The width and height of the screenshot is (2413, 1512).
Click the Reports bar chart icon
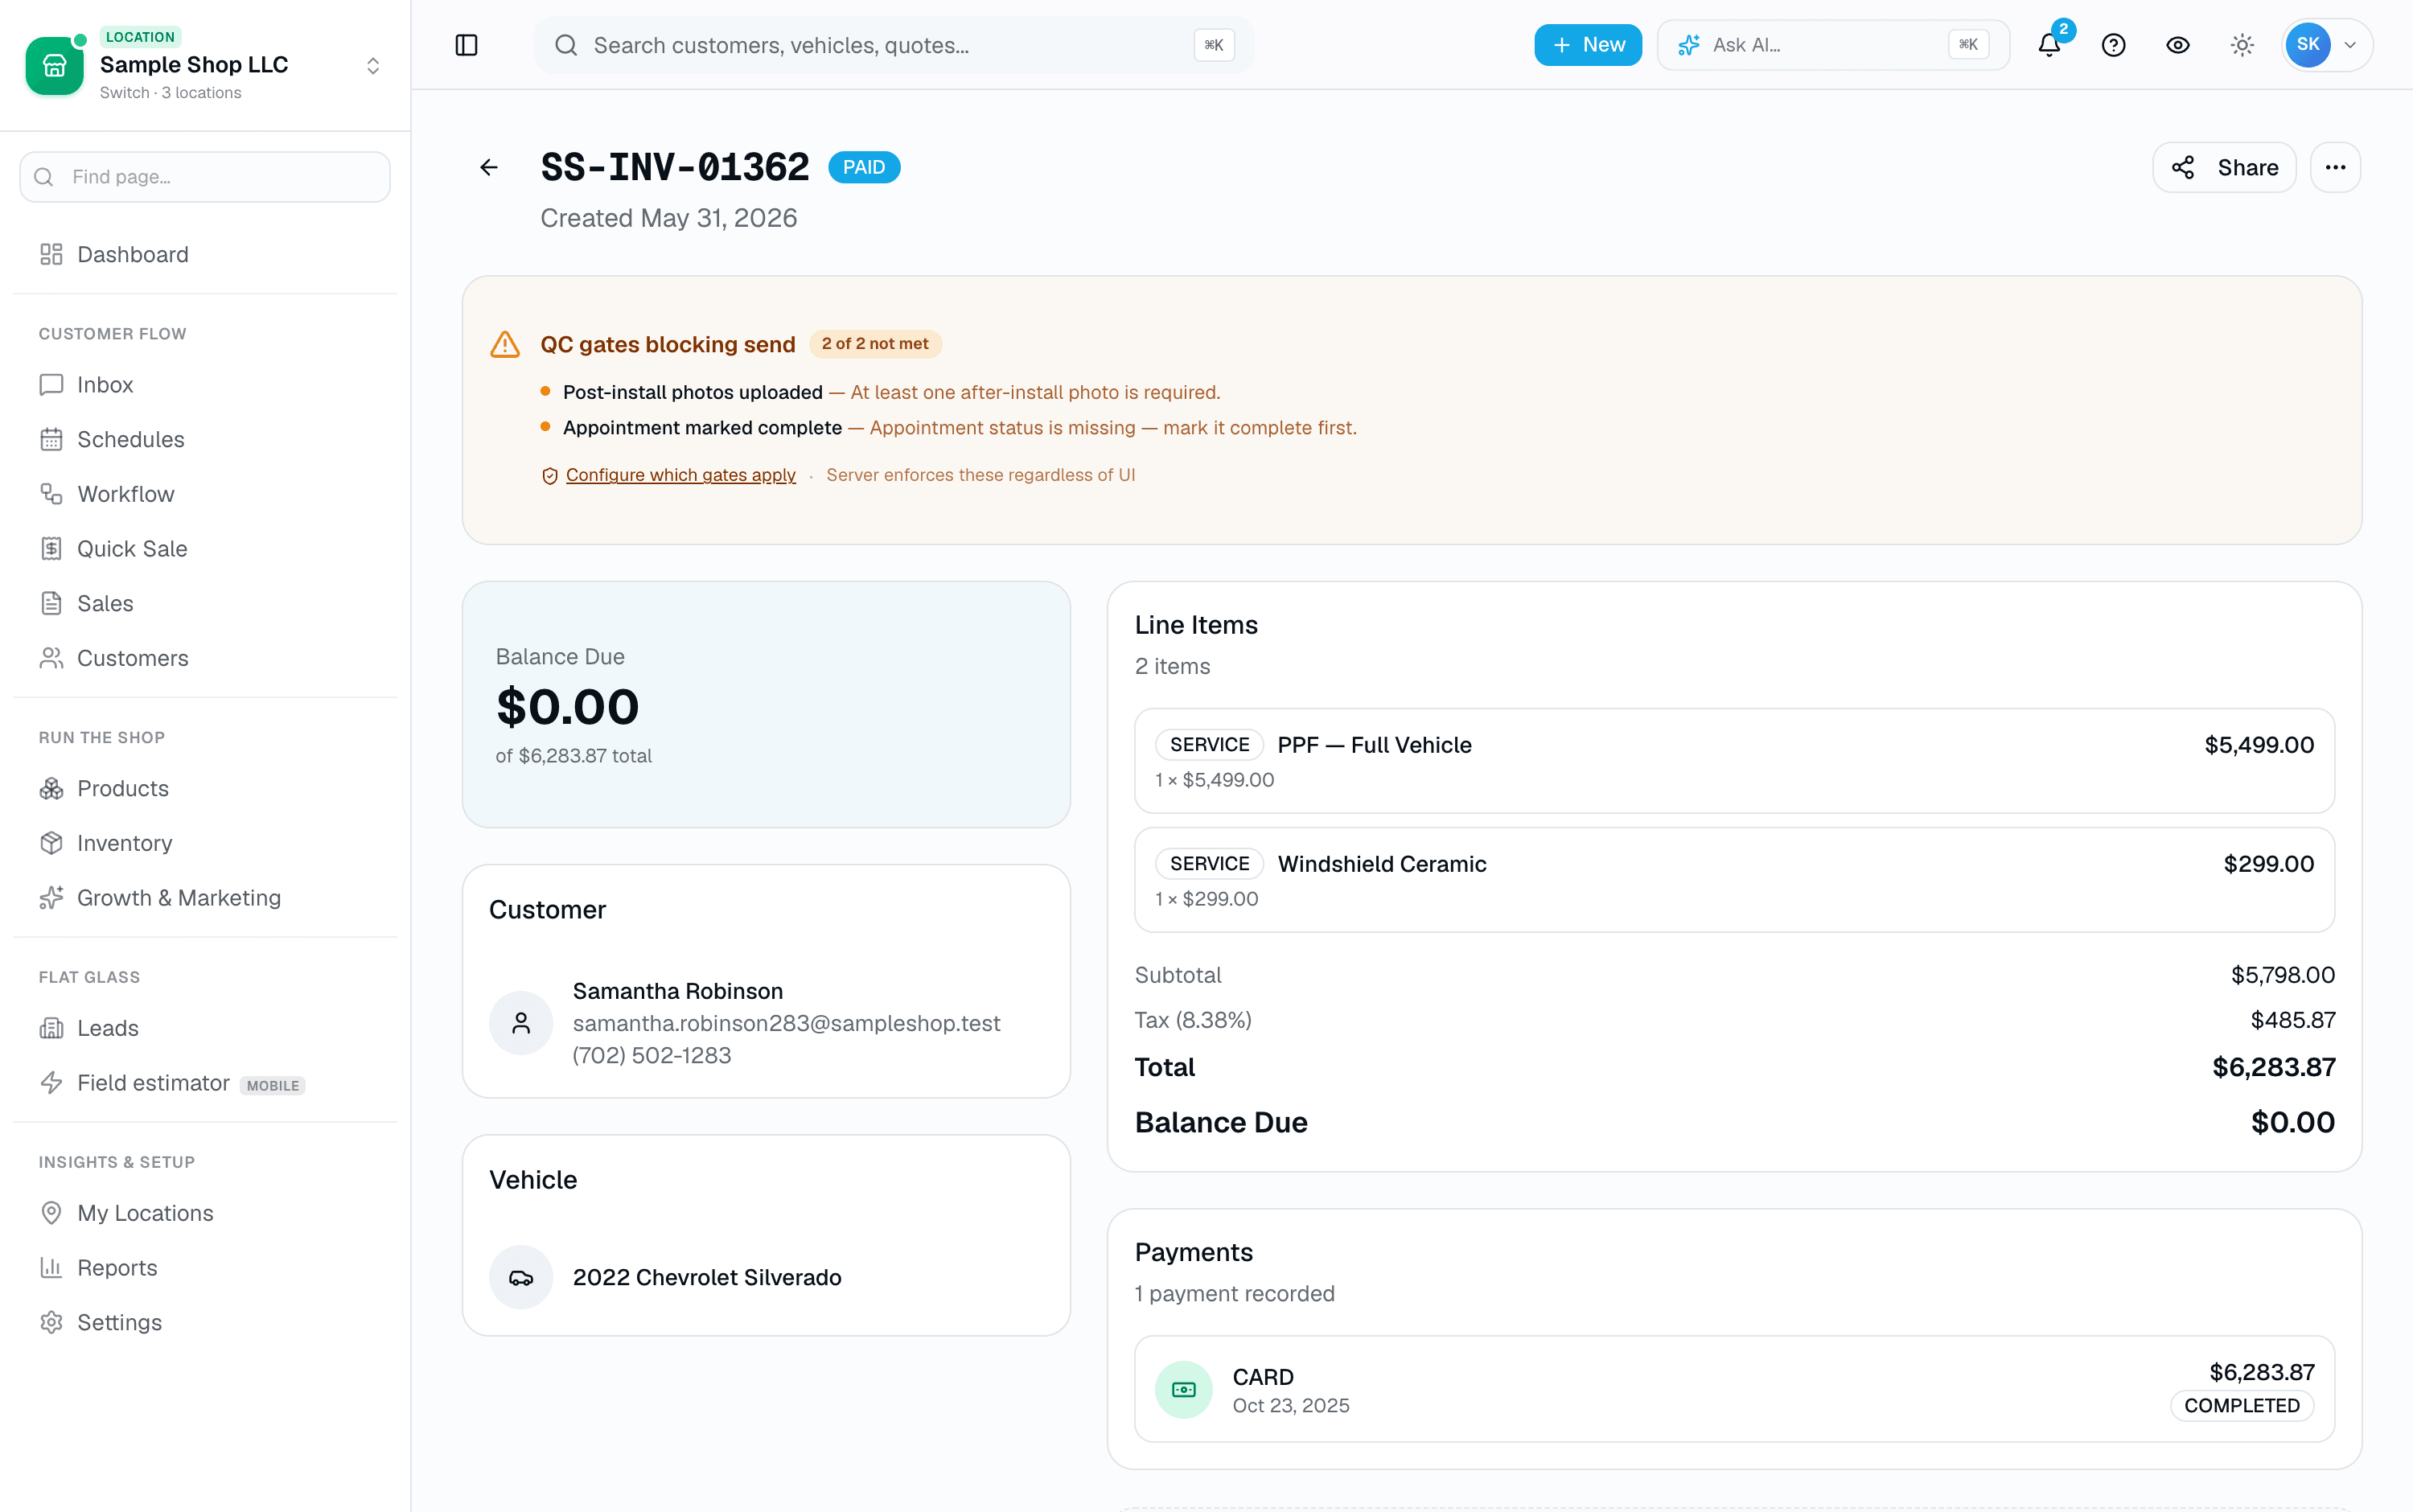coord(51,1268)
